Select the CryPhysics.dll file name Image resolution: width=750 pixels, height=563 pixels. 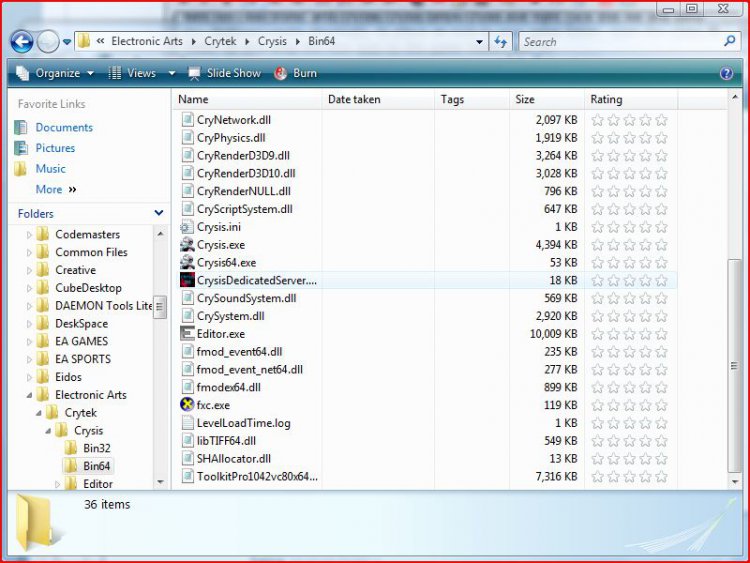point(231,138)
